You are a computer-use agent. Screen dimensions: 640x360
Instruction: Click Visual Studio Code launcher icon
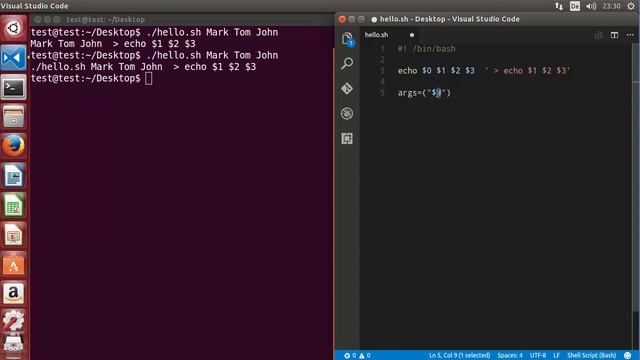(13, 58)
